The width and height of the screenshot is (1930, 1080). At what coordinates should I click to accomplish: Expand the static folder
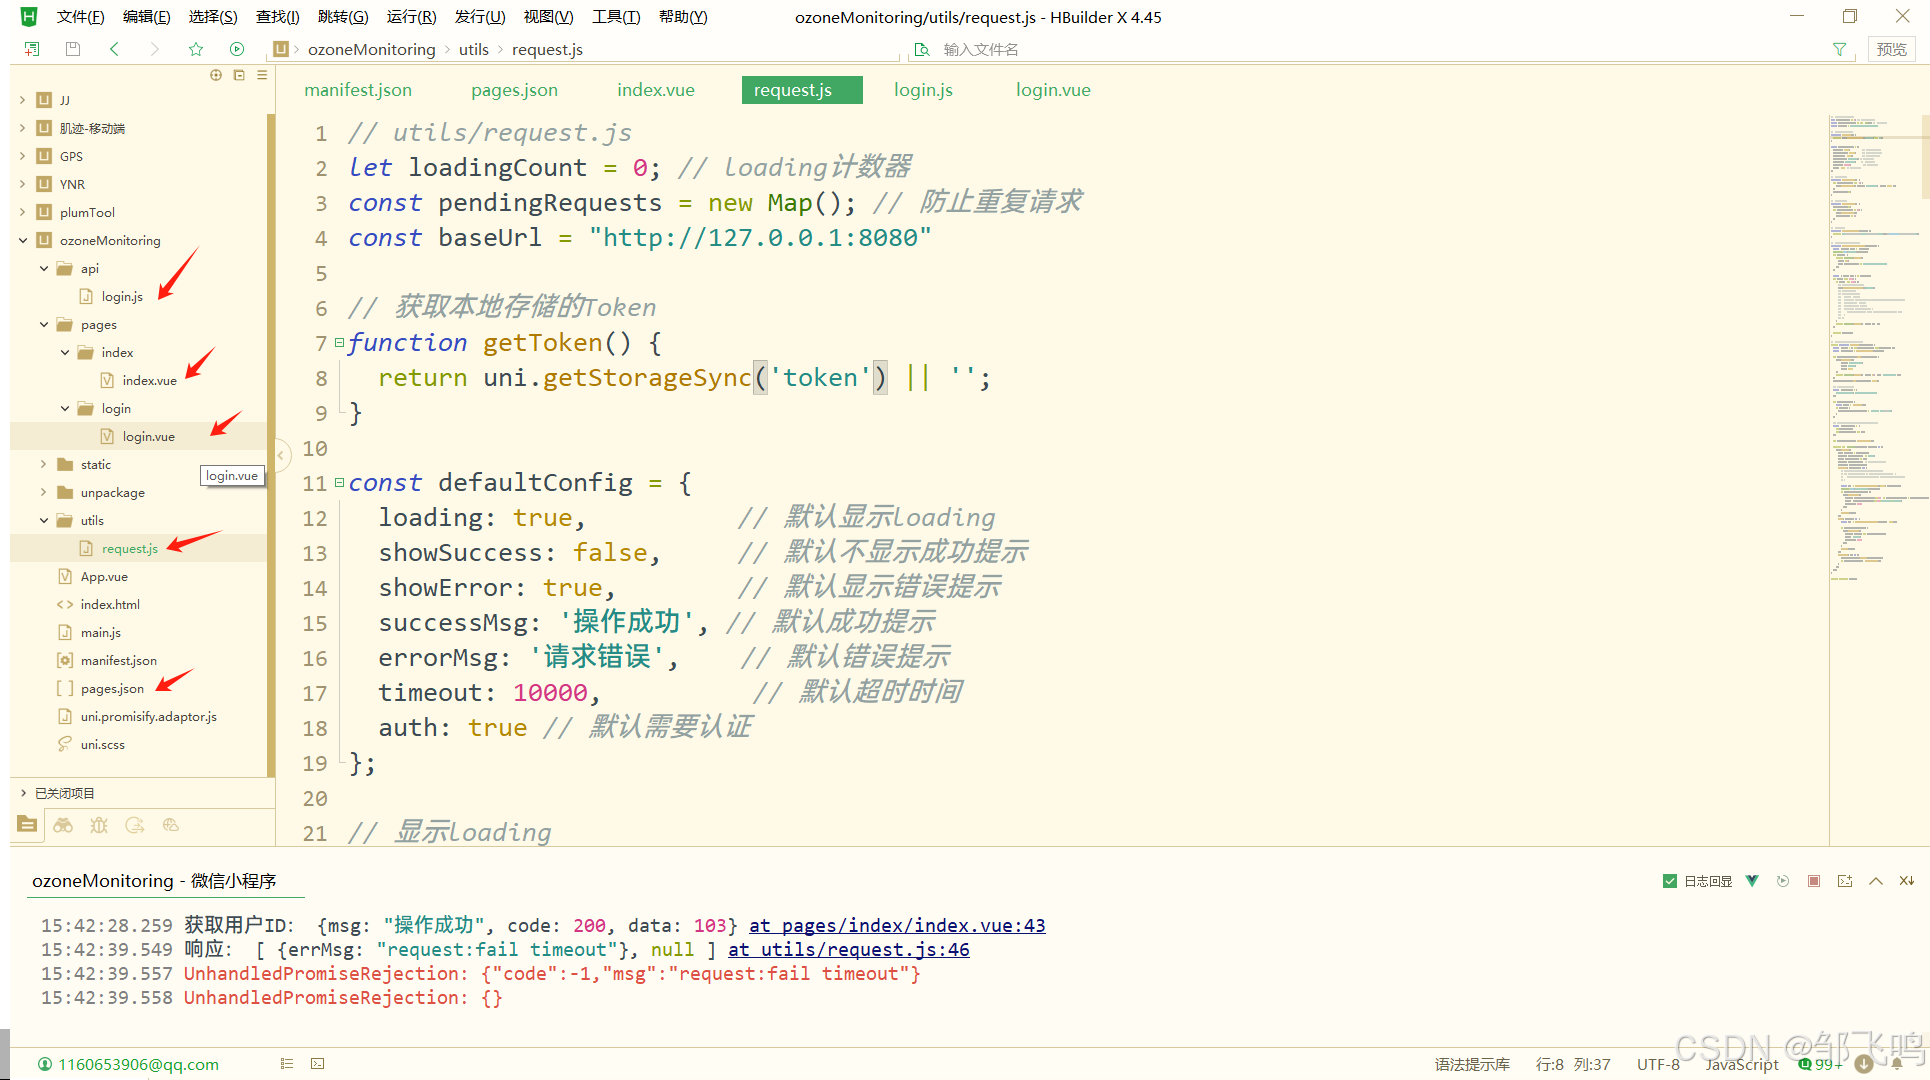tap(44, 464)
